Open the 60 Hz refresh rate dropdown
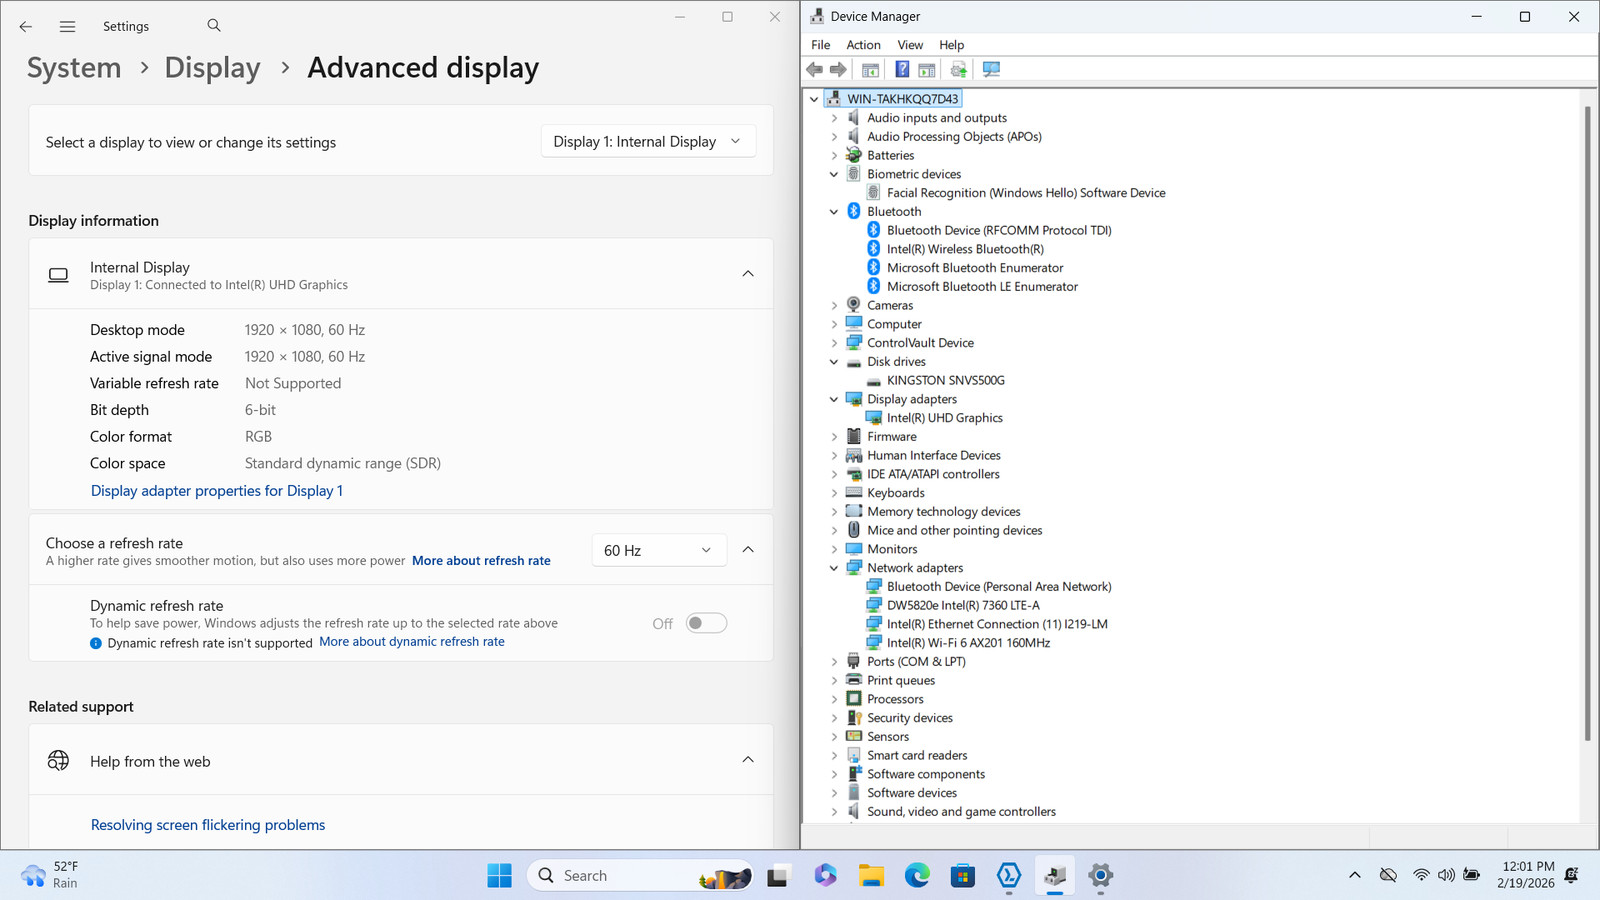 click(x=658, y=550)
